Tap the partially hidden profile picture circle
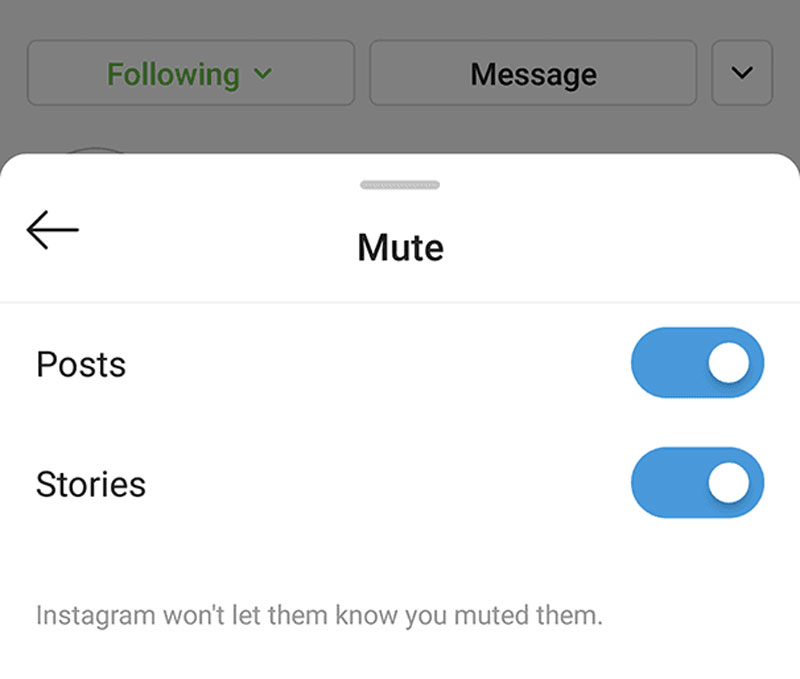The image size is (800, 679). tap(97, 151)
